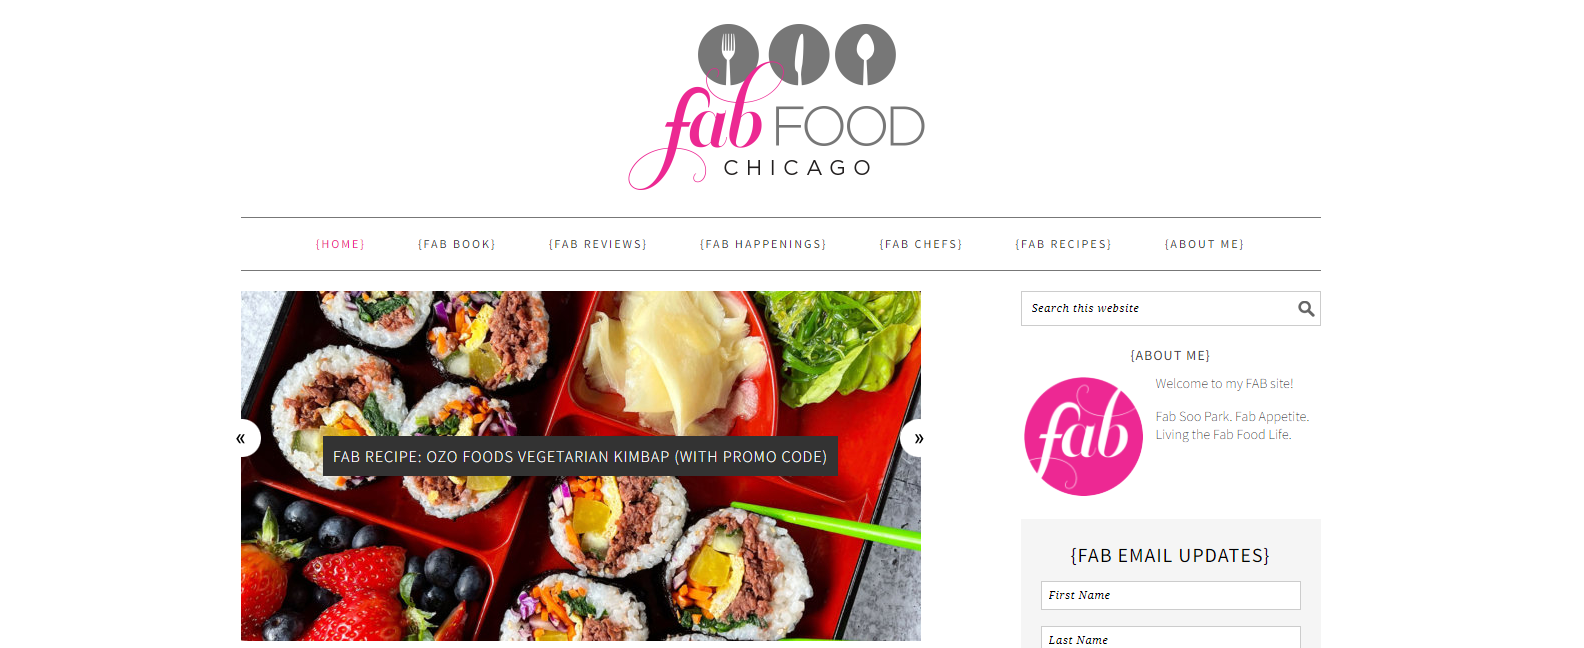1584x648 pixels.
Task: Visit the {ABOUT ME} nav link
Action: point(1205,244)
